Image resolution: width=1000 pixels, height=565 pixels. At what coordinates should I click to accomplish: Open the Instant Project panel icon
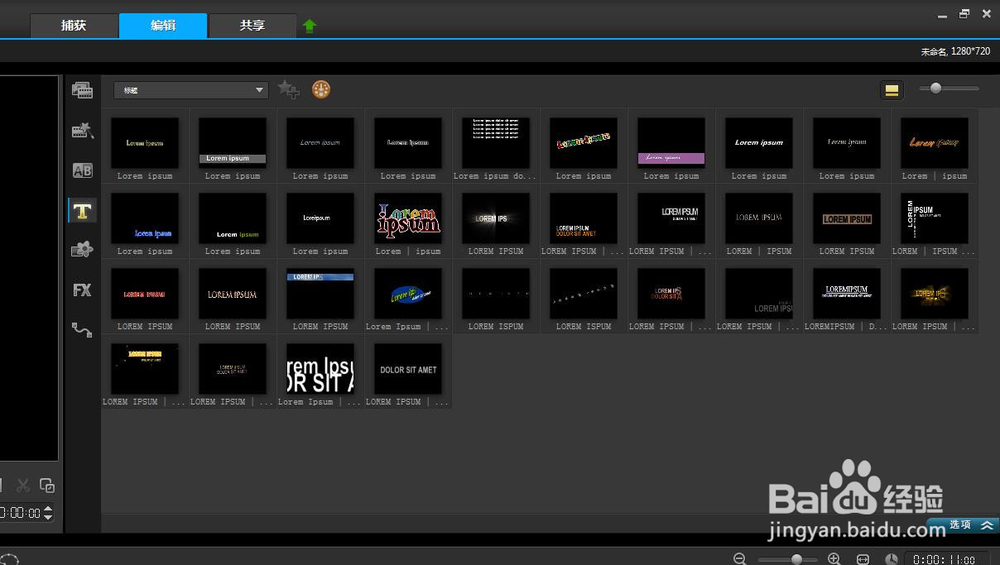[x=82, y=131]
